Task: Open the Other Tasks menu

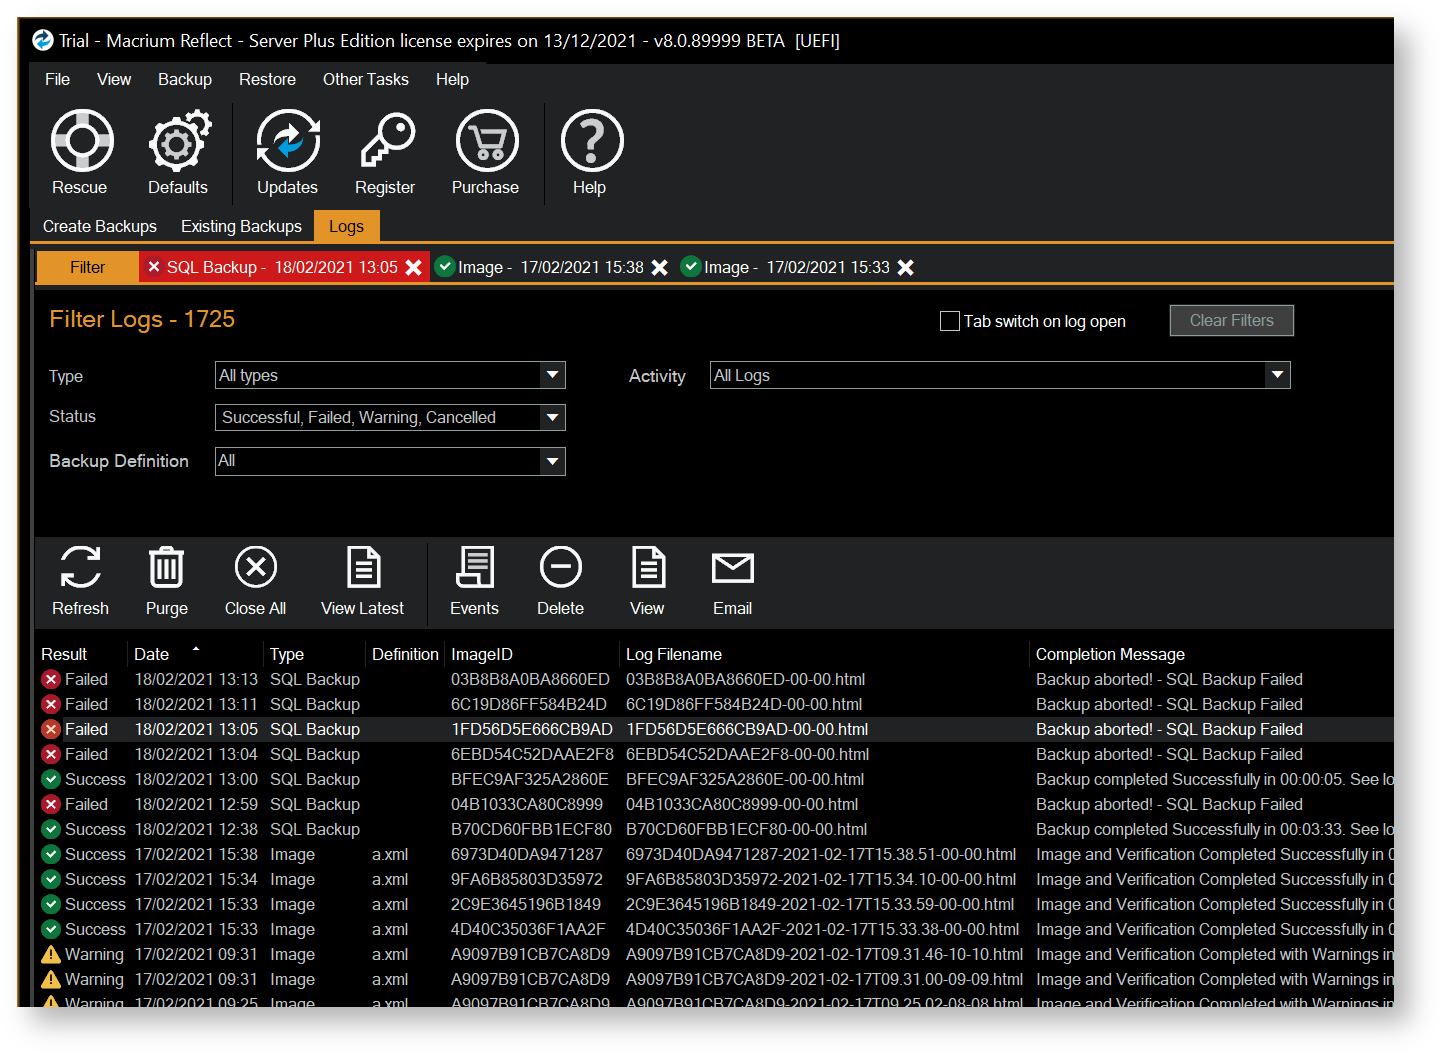Action: 366,79
